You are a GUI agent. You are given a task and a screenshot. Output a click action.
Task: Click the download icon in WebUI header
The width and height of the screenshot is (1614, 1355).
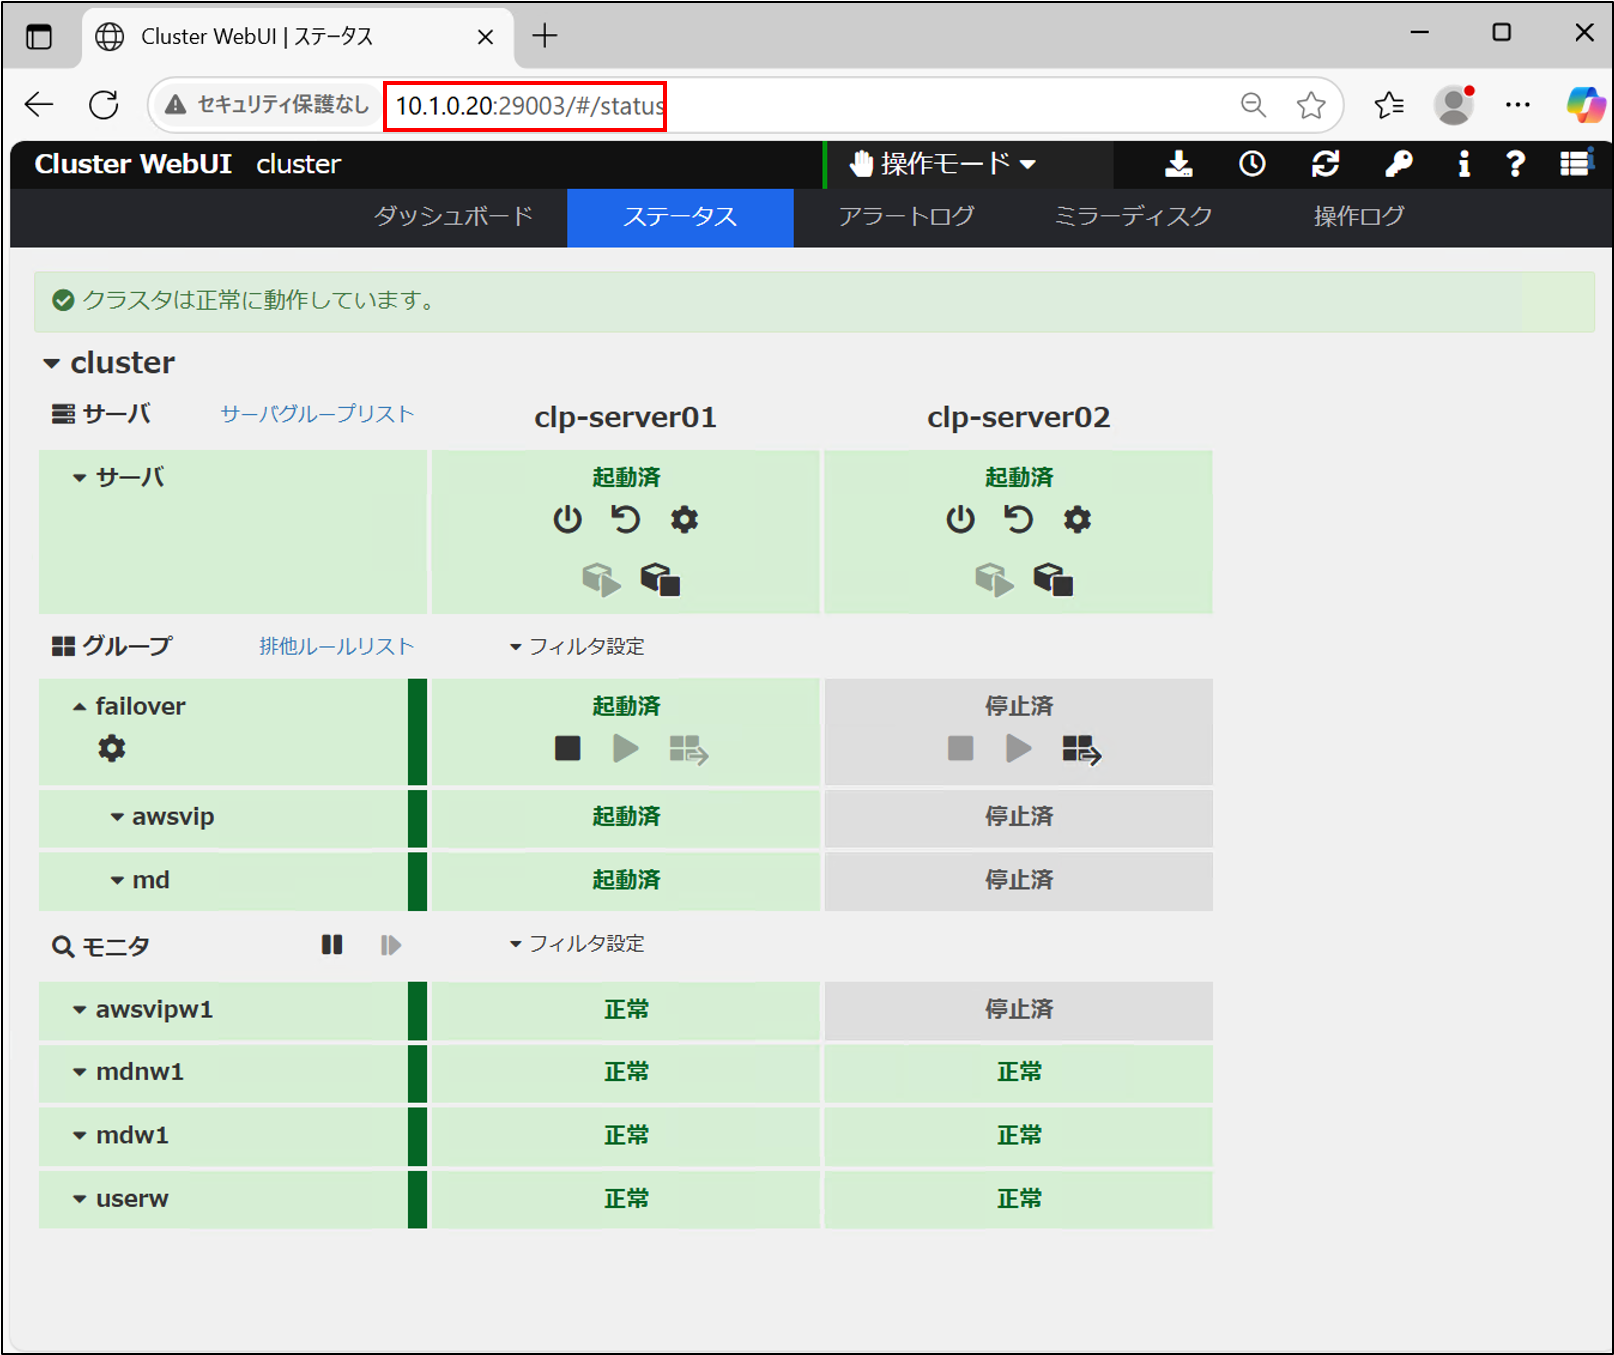(1179, 164)
